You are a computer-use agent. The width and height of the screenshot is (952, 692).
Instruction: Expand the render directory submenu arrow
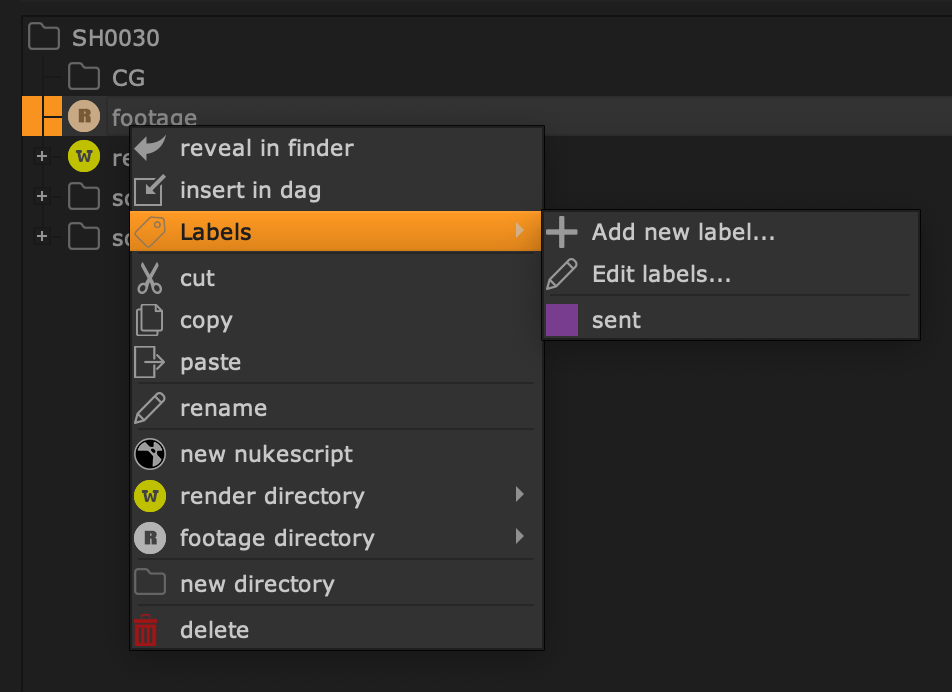point(519,495)
